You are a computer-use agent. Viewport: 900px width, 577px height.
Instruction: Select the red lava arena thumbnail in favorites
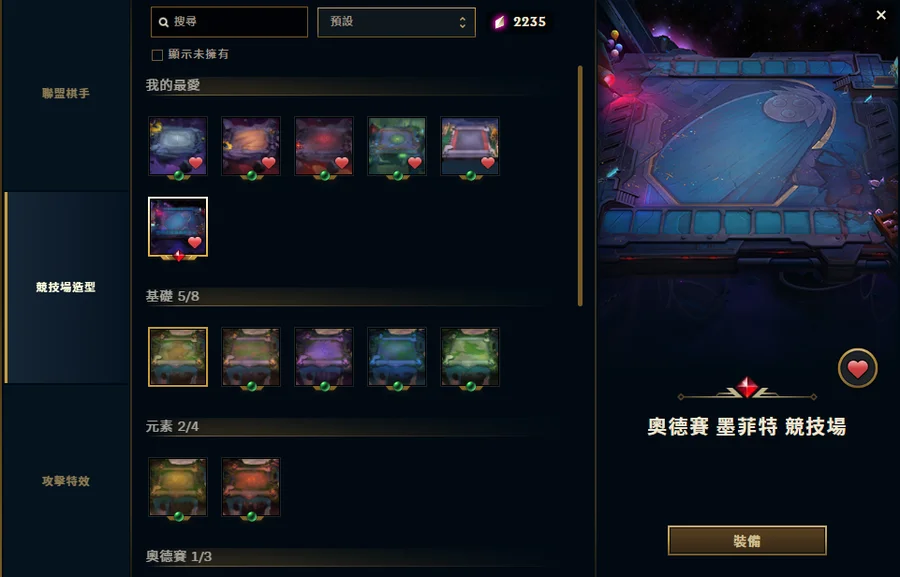point(324,146)
